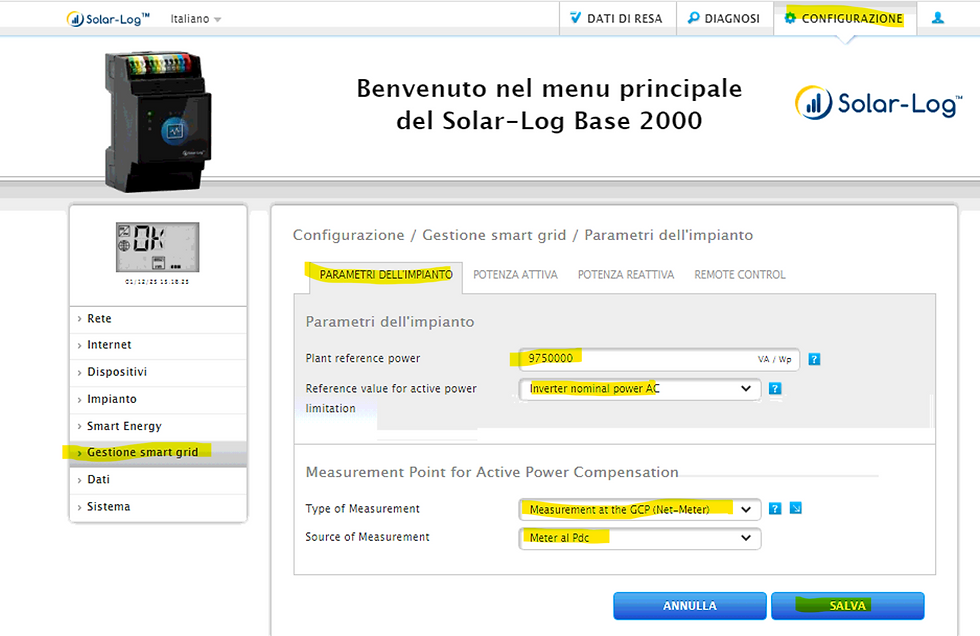
Task: Open the Source of Measurement dropdown
Action: (639, 538)
